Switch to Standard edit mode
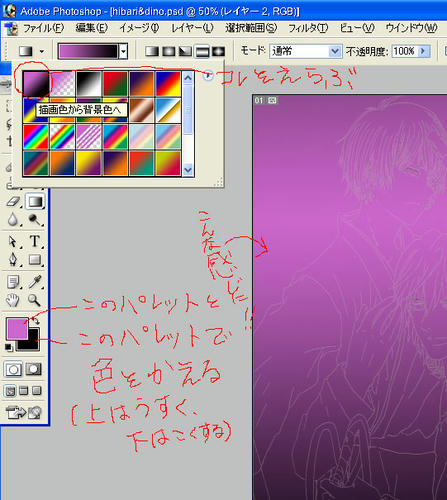 (14, 369)
